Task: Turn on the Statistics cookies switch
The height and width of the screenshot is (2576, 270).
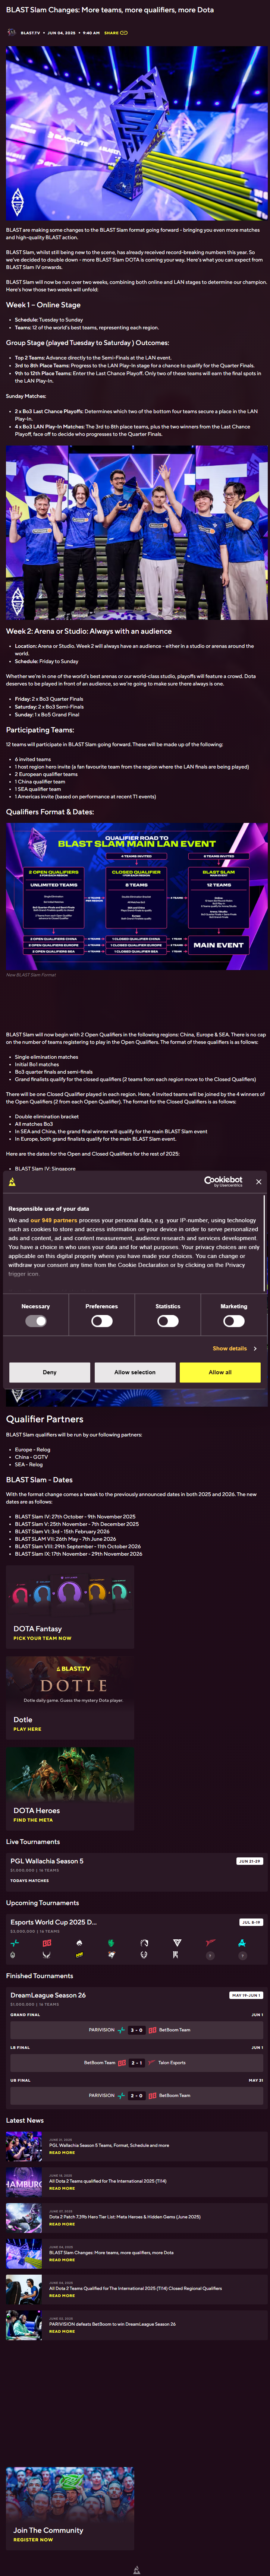Action: 168,1321
